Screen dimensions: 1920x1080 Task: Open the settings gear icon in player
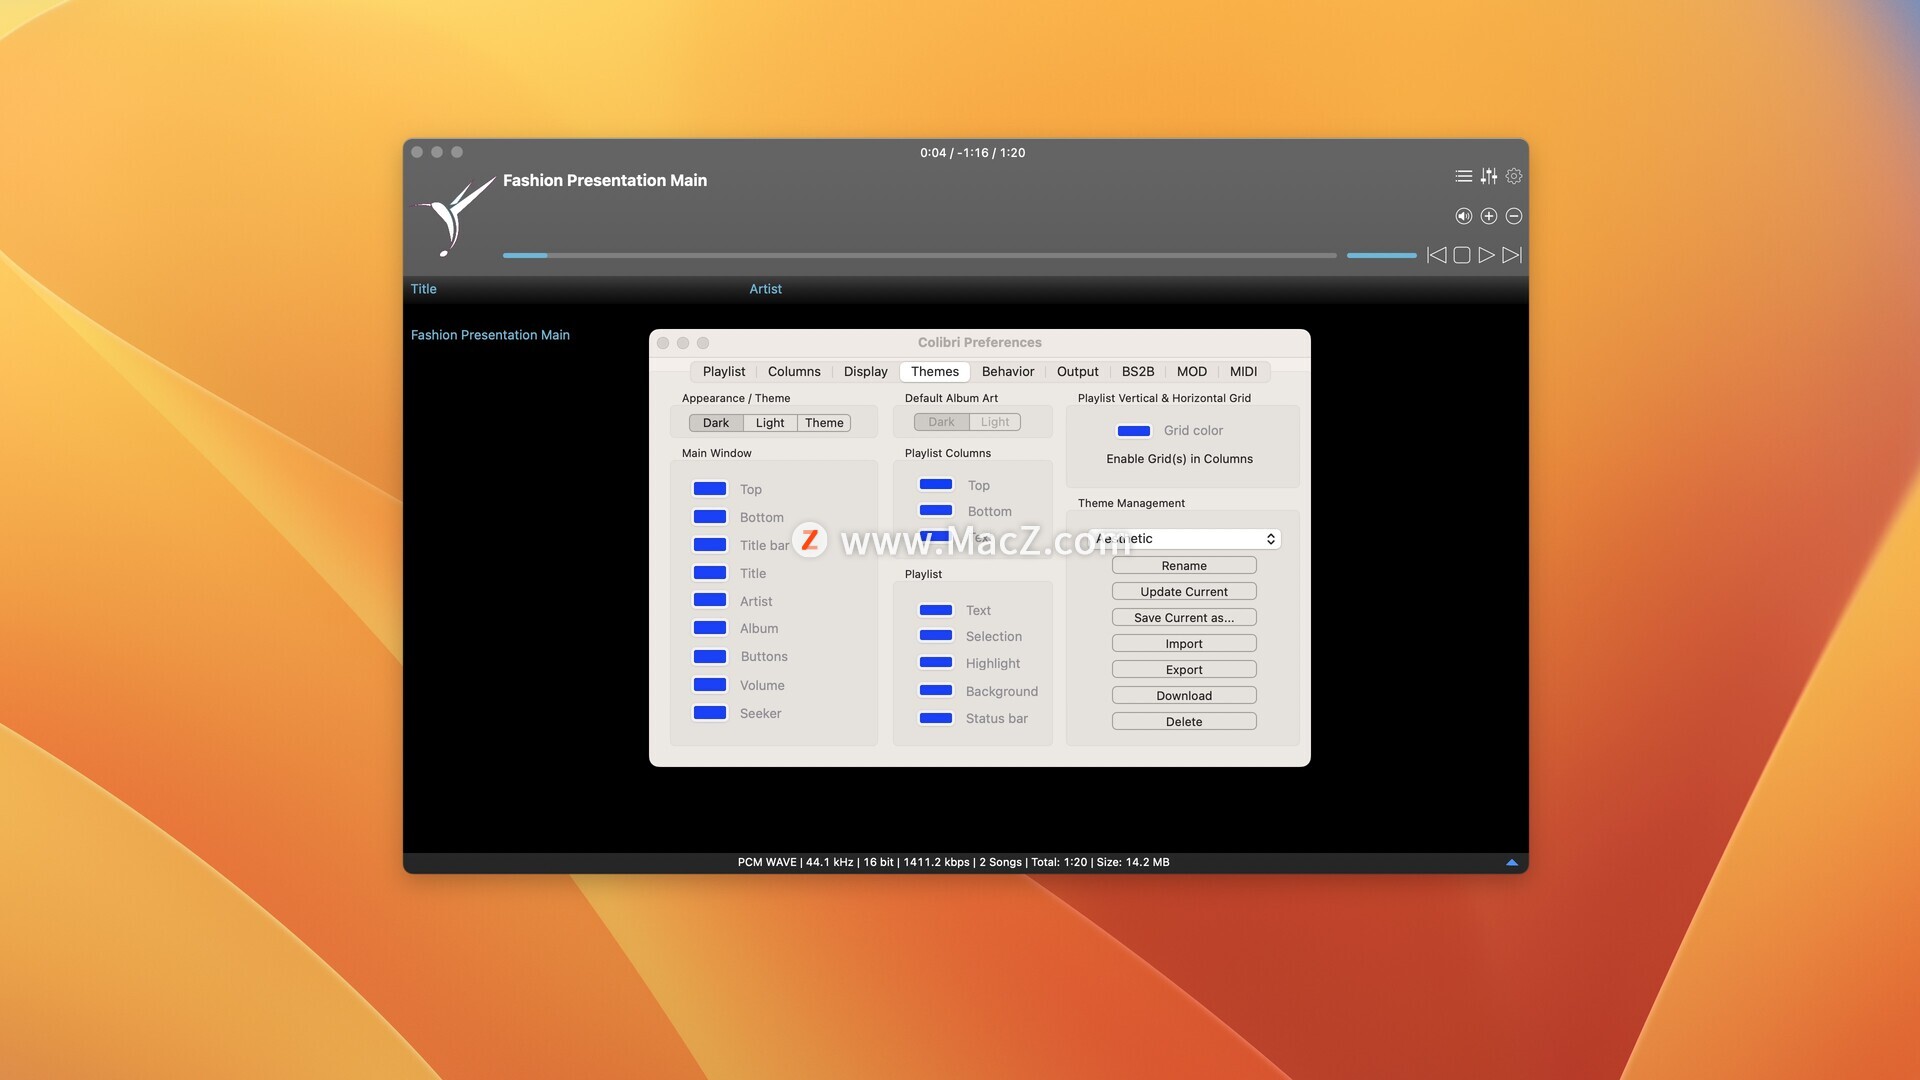click(1514, 176)
